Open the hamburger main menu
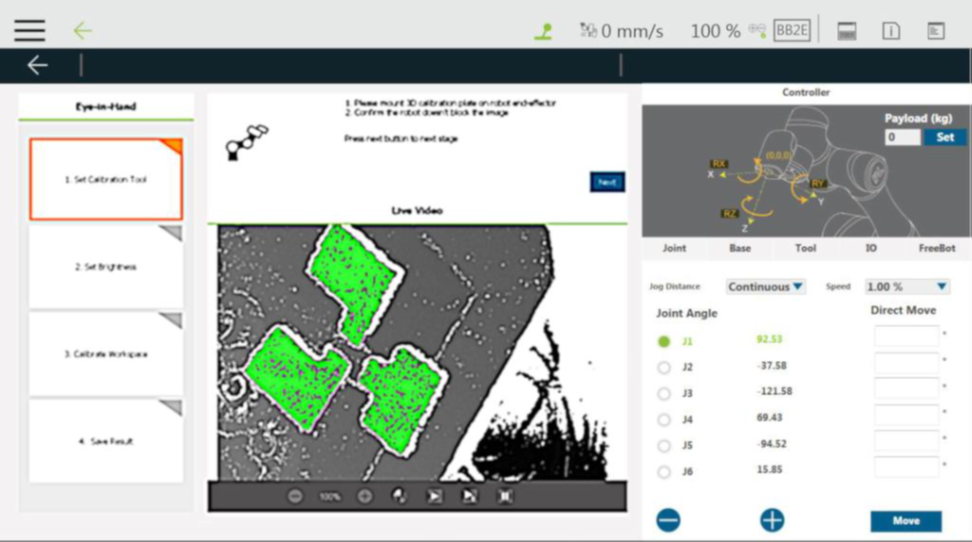The image size is (972, 542). click(29, 30)
